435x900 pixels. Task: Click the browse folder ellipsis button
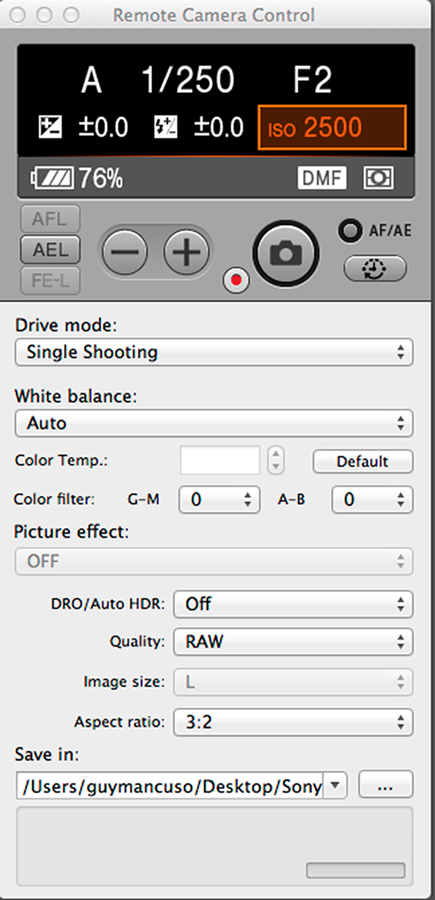[x=386, y=785]
